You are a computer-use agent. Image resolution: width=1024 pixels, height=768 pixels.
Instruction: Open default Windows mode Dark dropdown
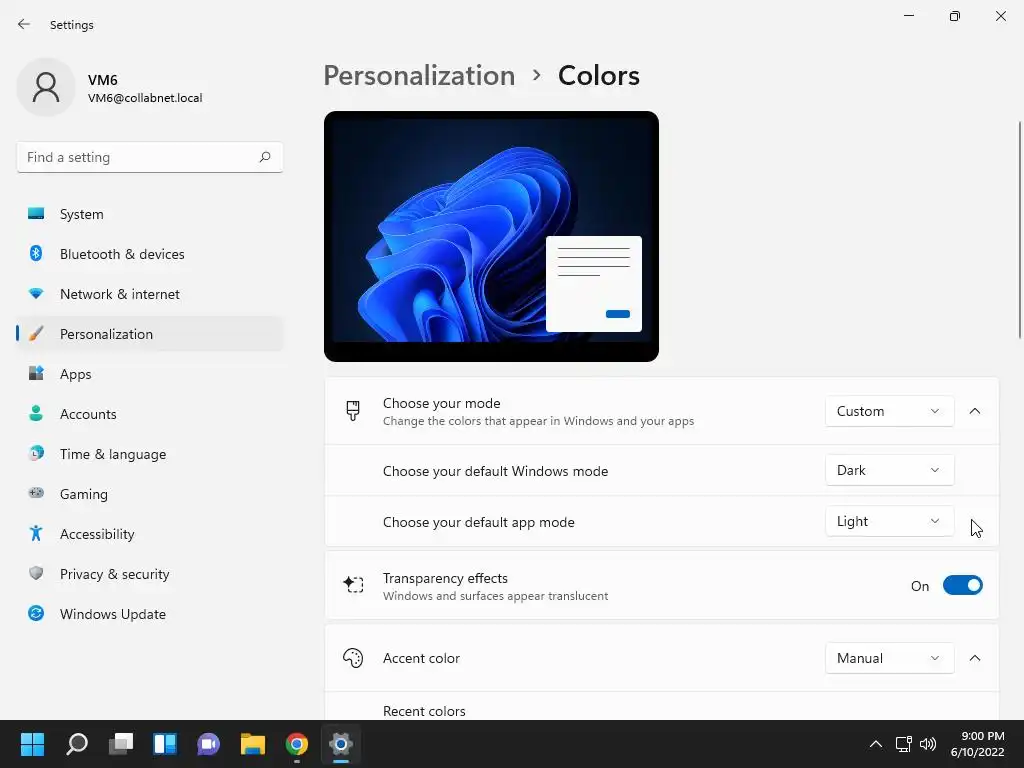[x=889, y=470]
